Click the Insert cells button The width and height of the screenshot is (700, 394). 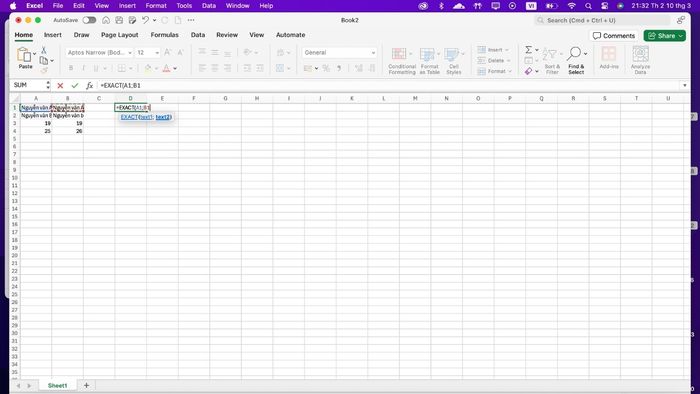(x=493, y=50)
